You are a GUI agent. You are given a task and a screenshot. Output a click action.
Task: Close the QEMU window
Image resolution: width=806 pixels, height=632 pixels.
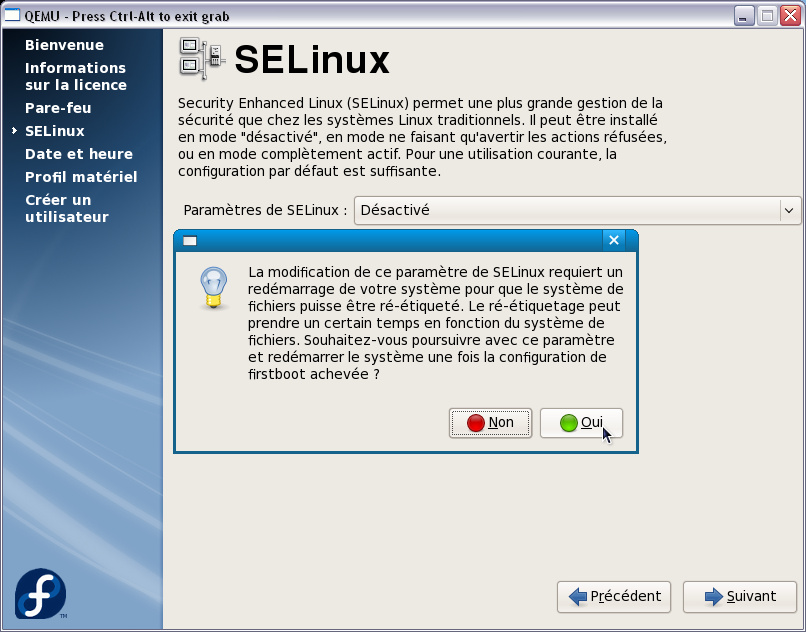click(791, 16)
